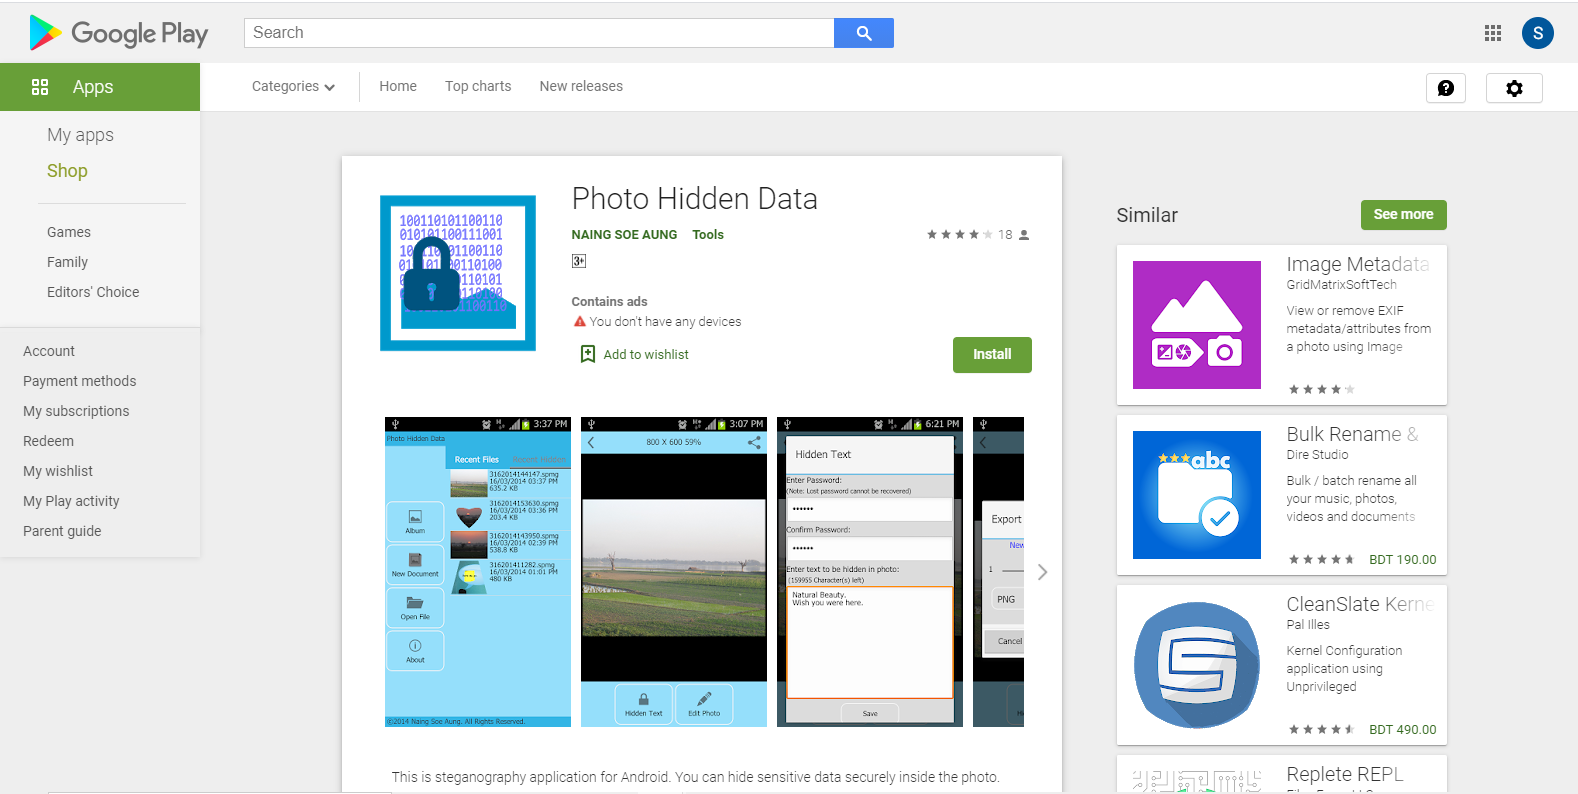Expand the Categories dropdown

(293, 87)
